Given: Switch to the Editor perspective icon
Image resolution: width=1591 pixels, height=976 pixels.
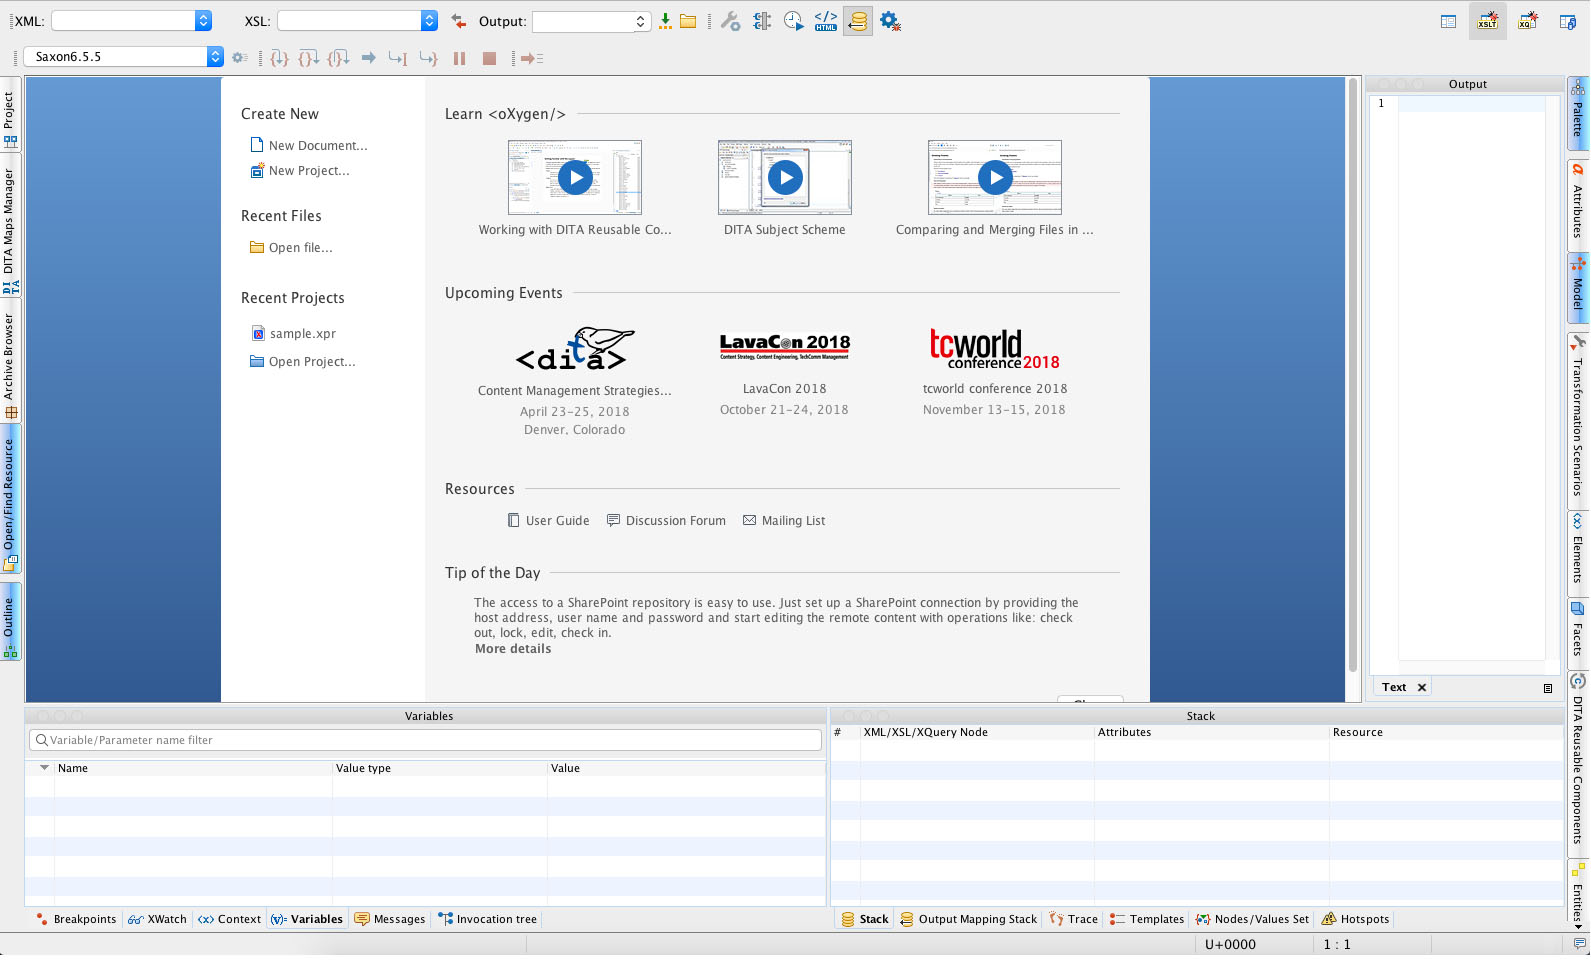Looking at the screenshot, I should 1448,21.
